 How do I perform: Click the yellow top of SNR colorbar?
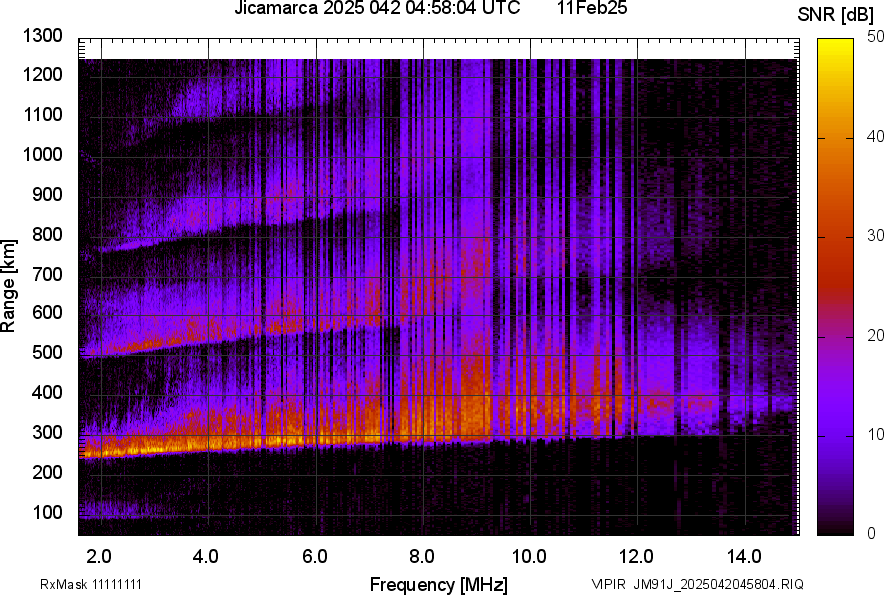click(837, 48)
